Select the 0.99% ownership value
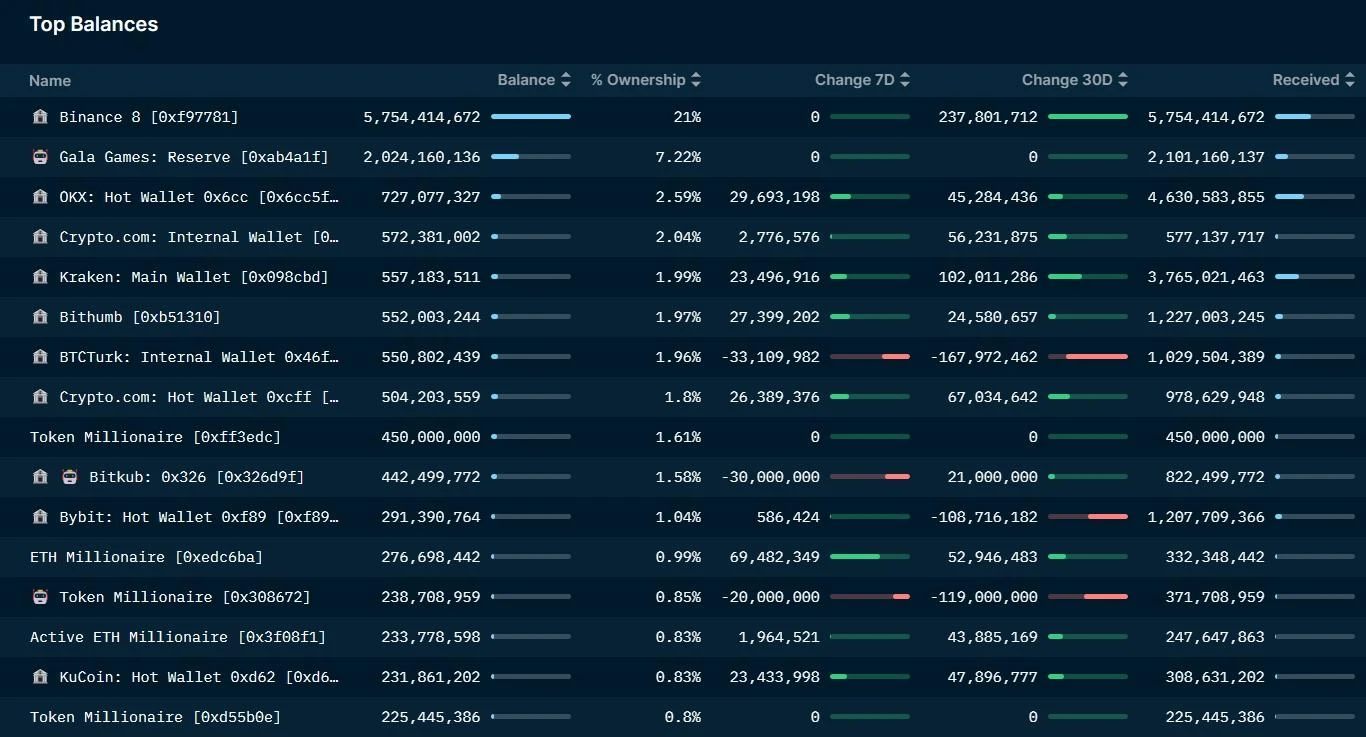 coord(678,557)
